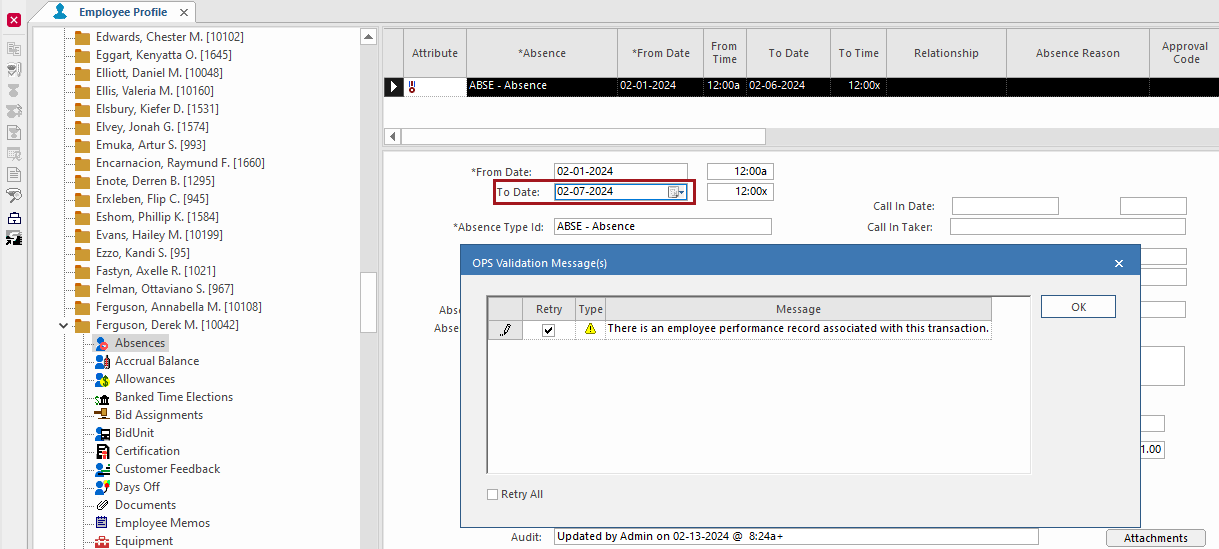
Task: Click the Absence Reason column header
Action: click(x=1078, y=53)
